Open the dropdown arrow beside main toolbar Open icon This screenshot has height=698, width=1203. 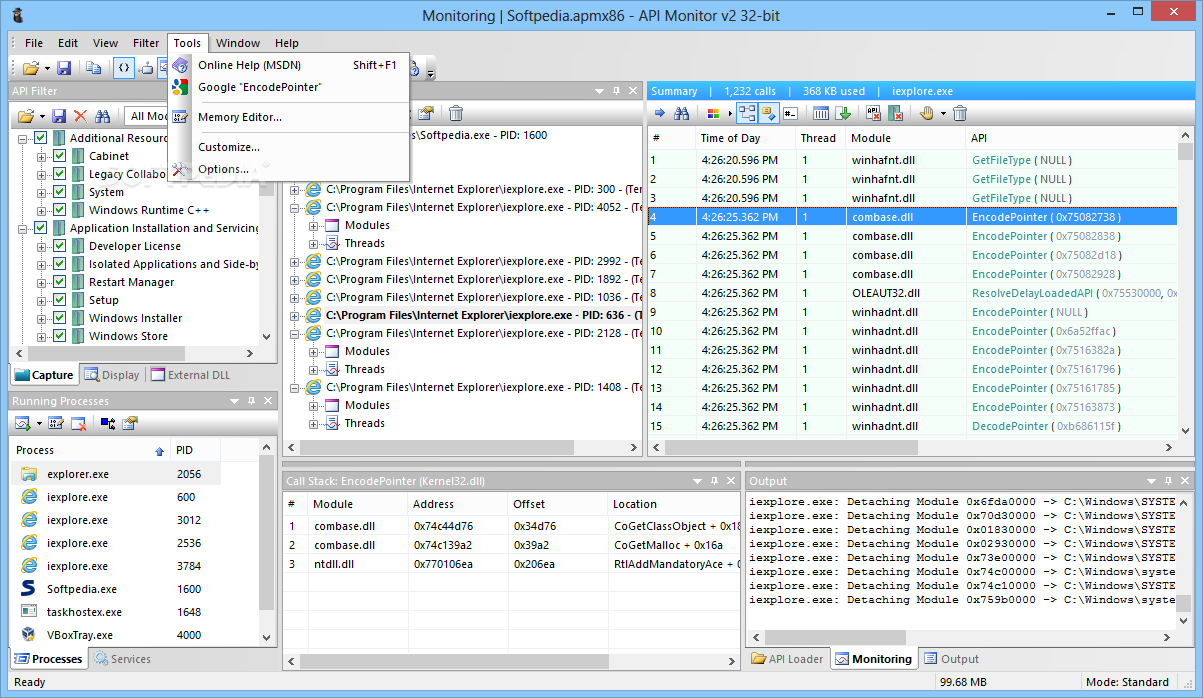pos(45,68)
